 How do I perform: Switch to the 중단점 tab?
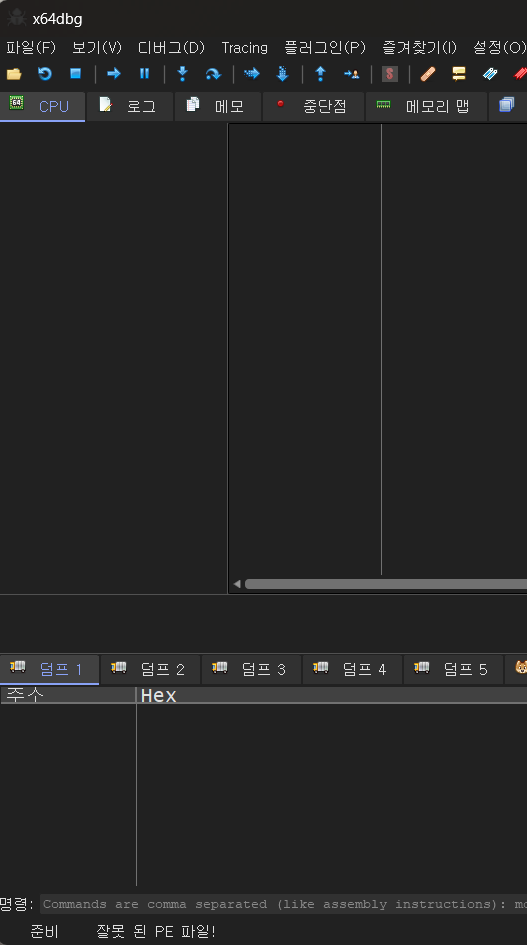[313, 106]
